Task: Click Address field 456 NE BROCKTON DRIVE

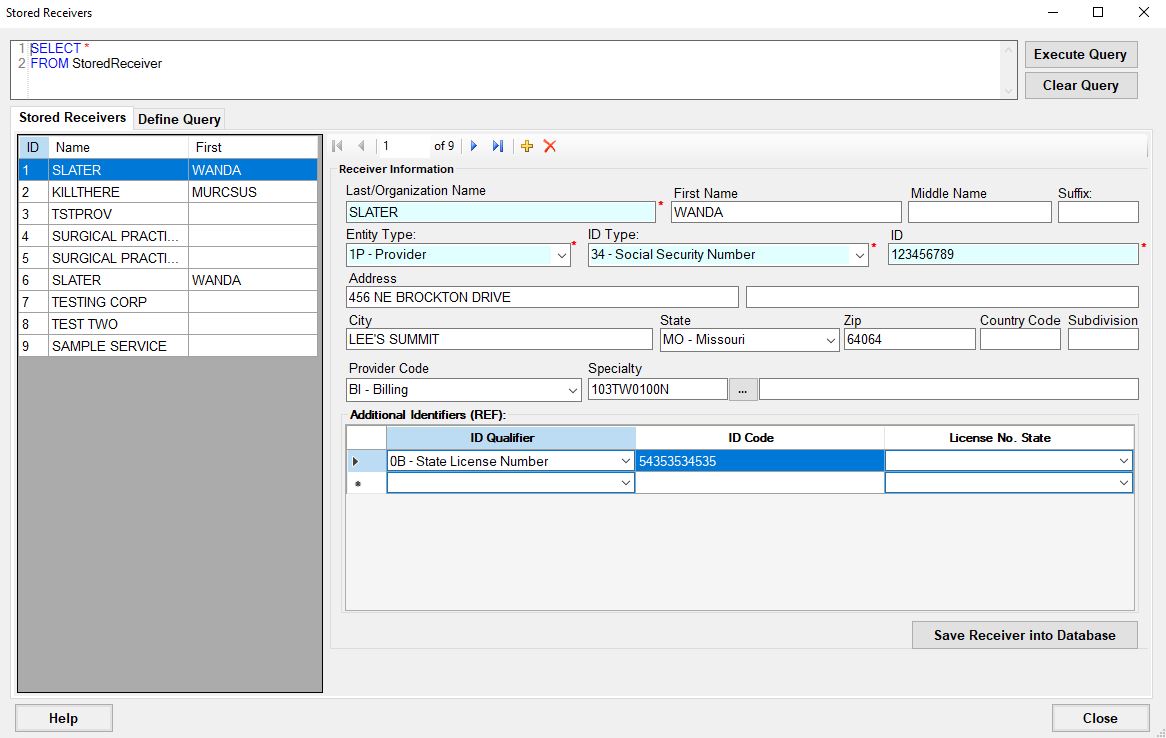Action: point(542,297)
